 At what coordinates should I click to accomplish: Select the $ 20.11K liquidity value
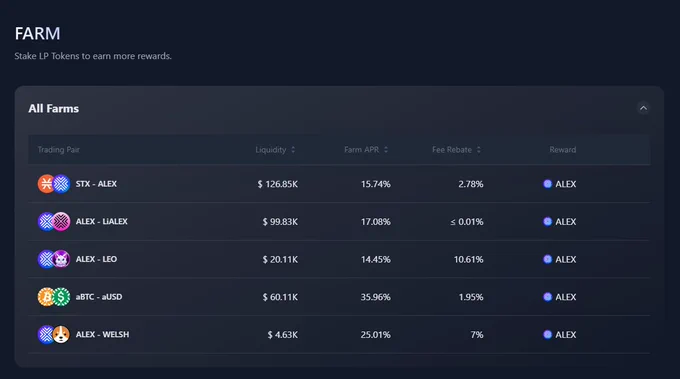coord(280,259)
